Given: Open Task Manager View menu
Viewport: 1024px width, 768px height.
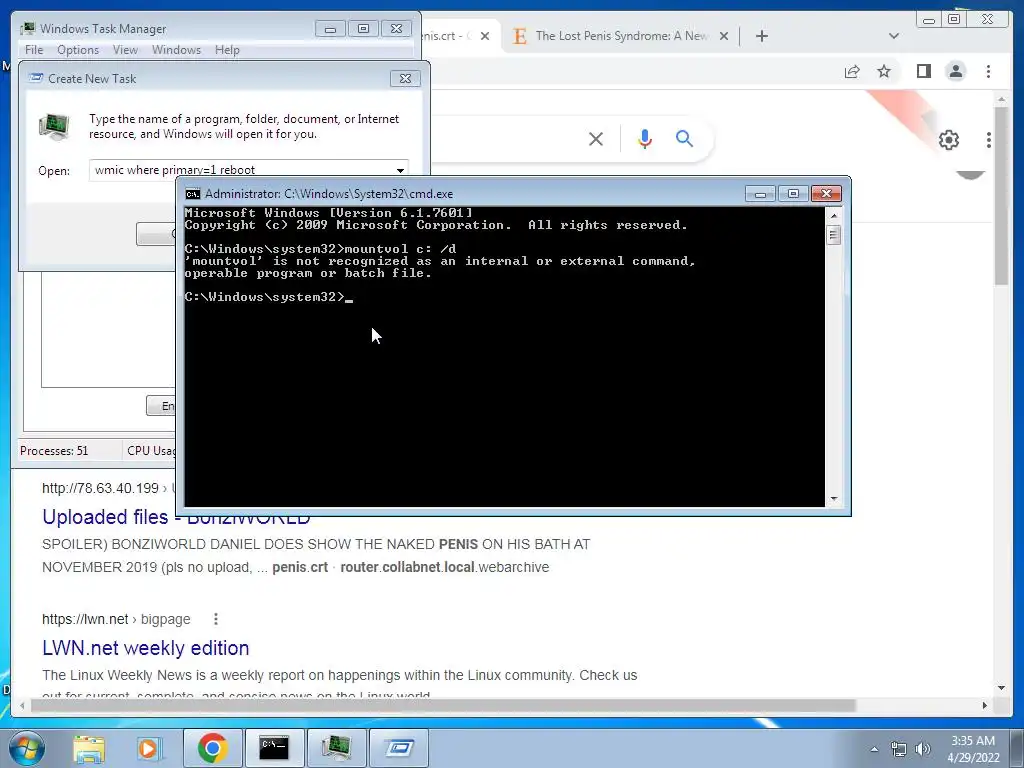Looking at the screenshot, I should tap(125, 50).
